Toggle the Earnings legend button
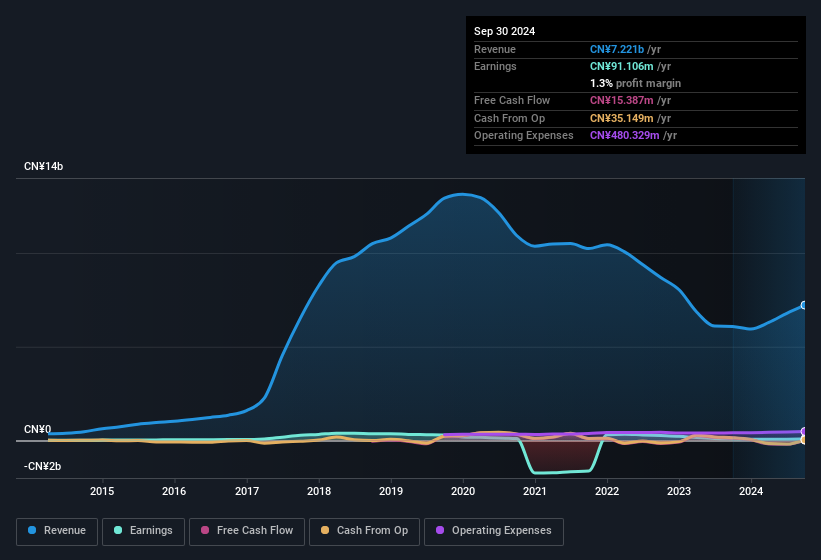 pos(143,531)
